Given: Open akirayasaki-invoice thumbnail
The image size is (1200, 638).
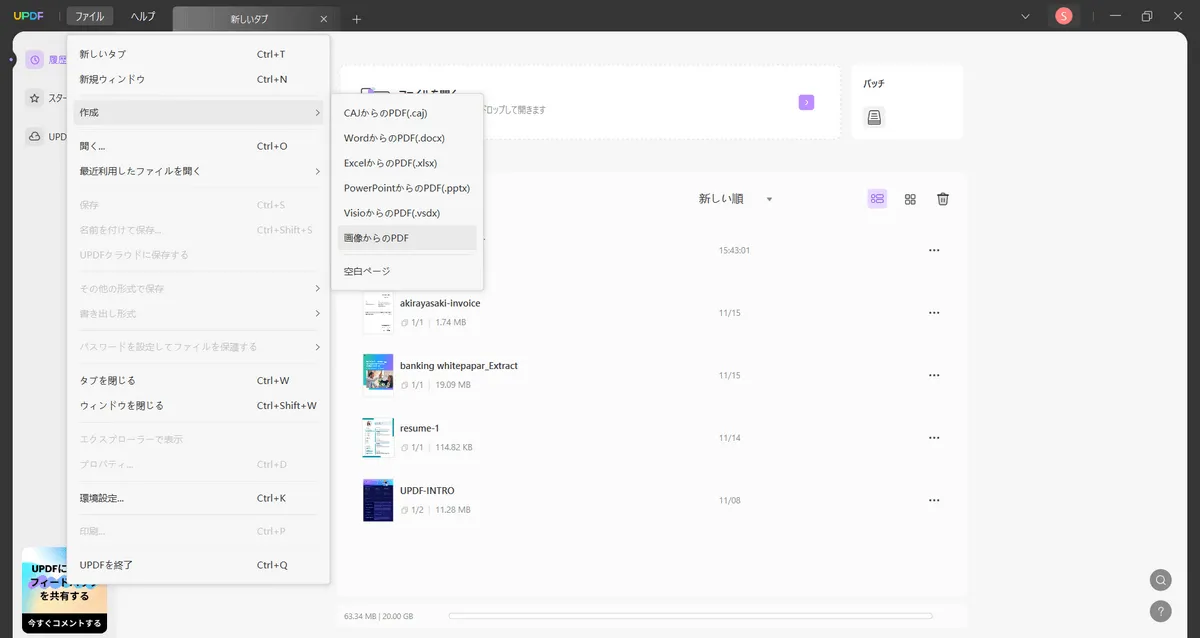Looking at the screenshot, I should (378, 313).
